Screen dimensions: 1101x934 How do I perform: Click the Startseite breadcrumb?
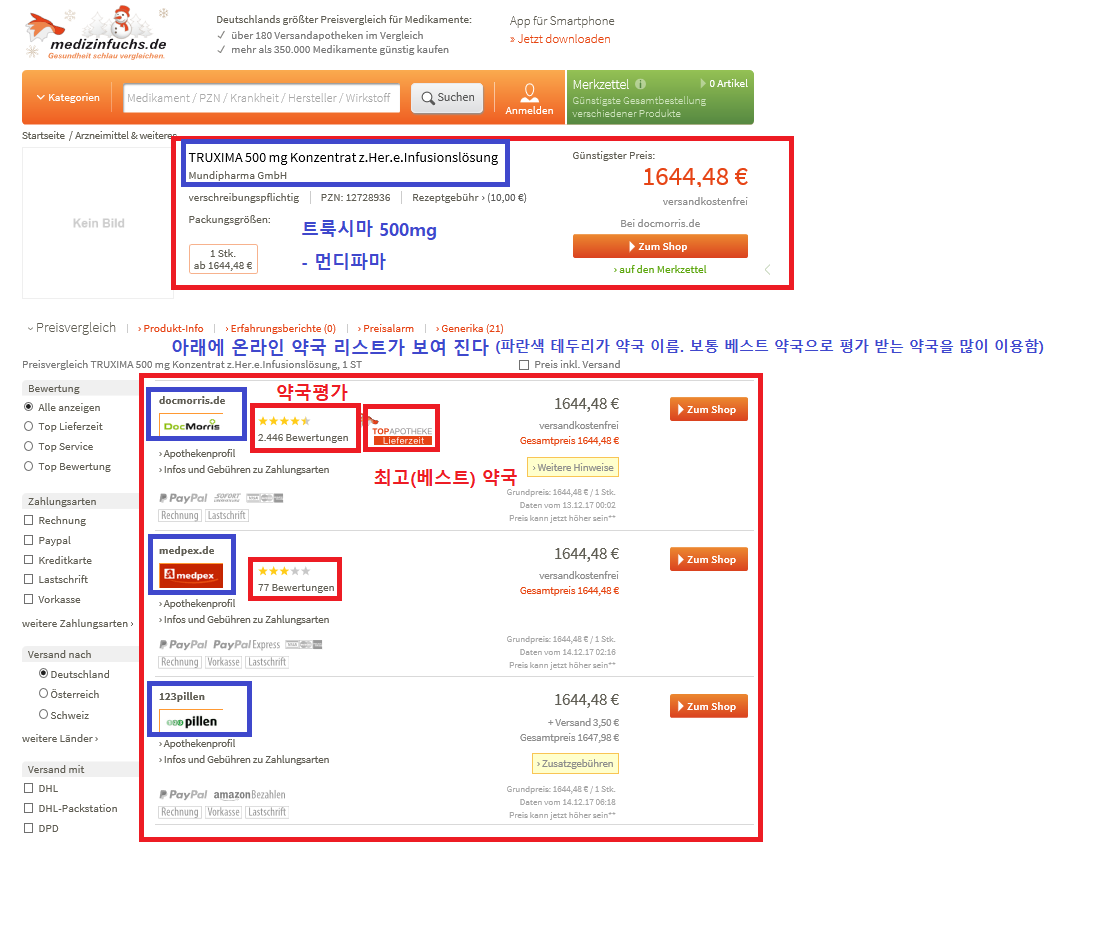tap(44, 136)
